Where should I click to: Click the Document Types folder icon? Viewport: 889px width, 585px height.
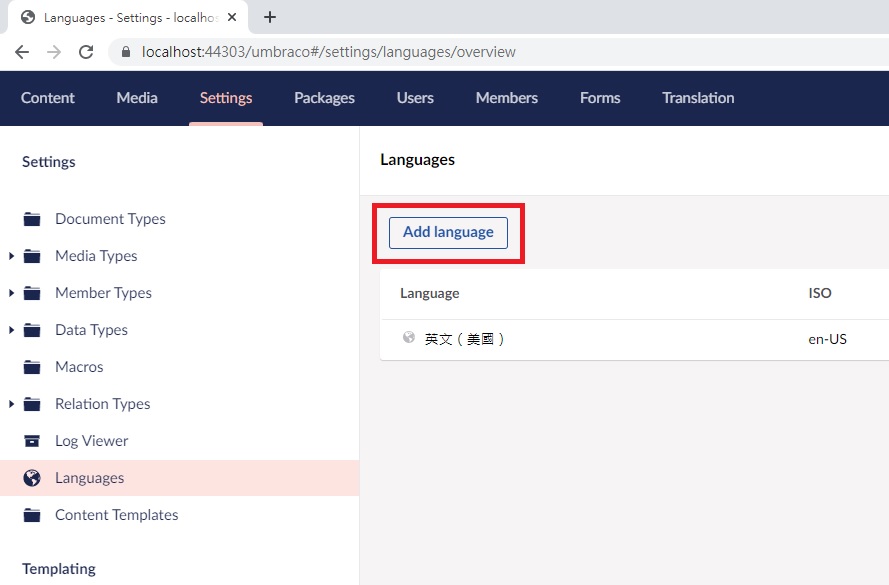point(32,219)
